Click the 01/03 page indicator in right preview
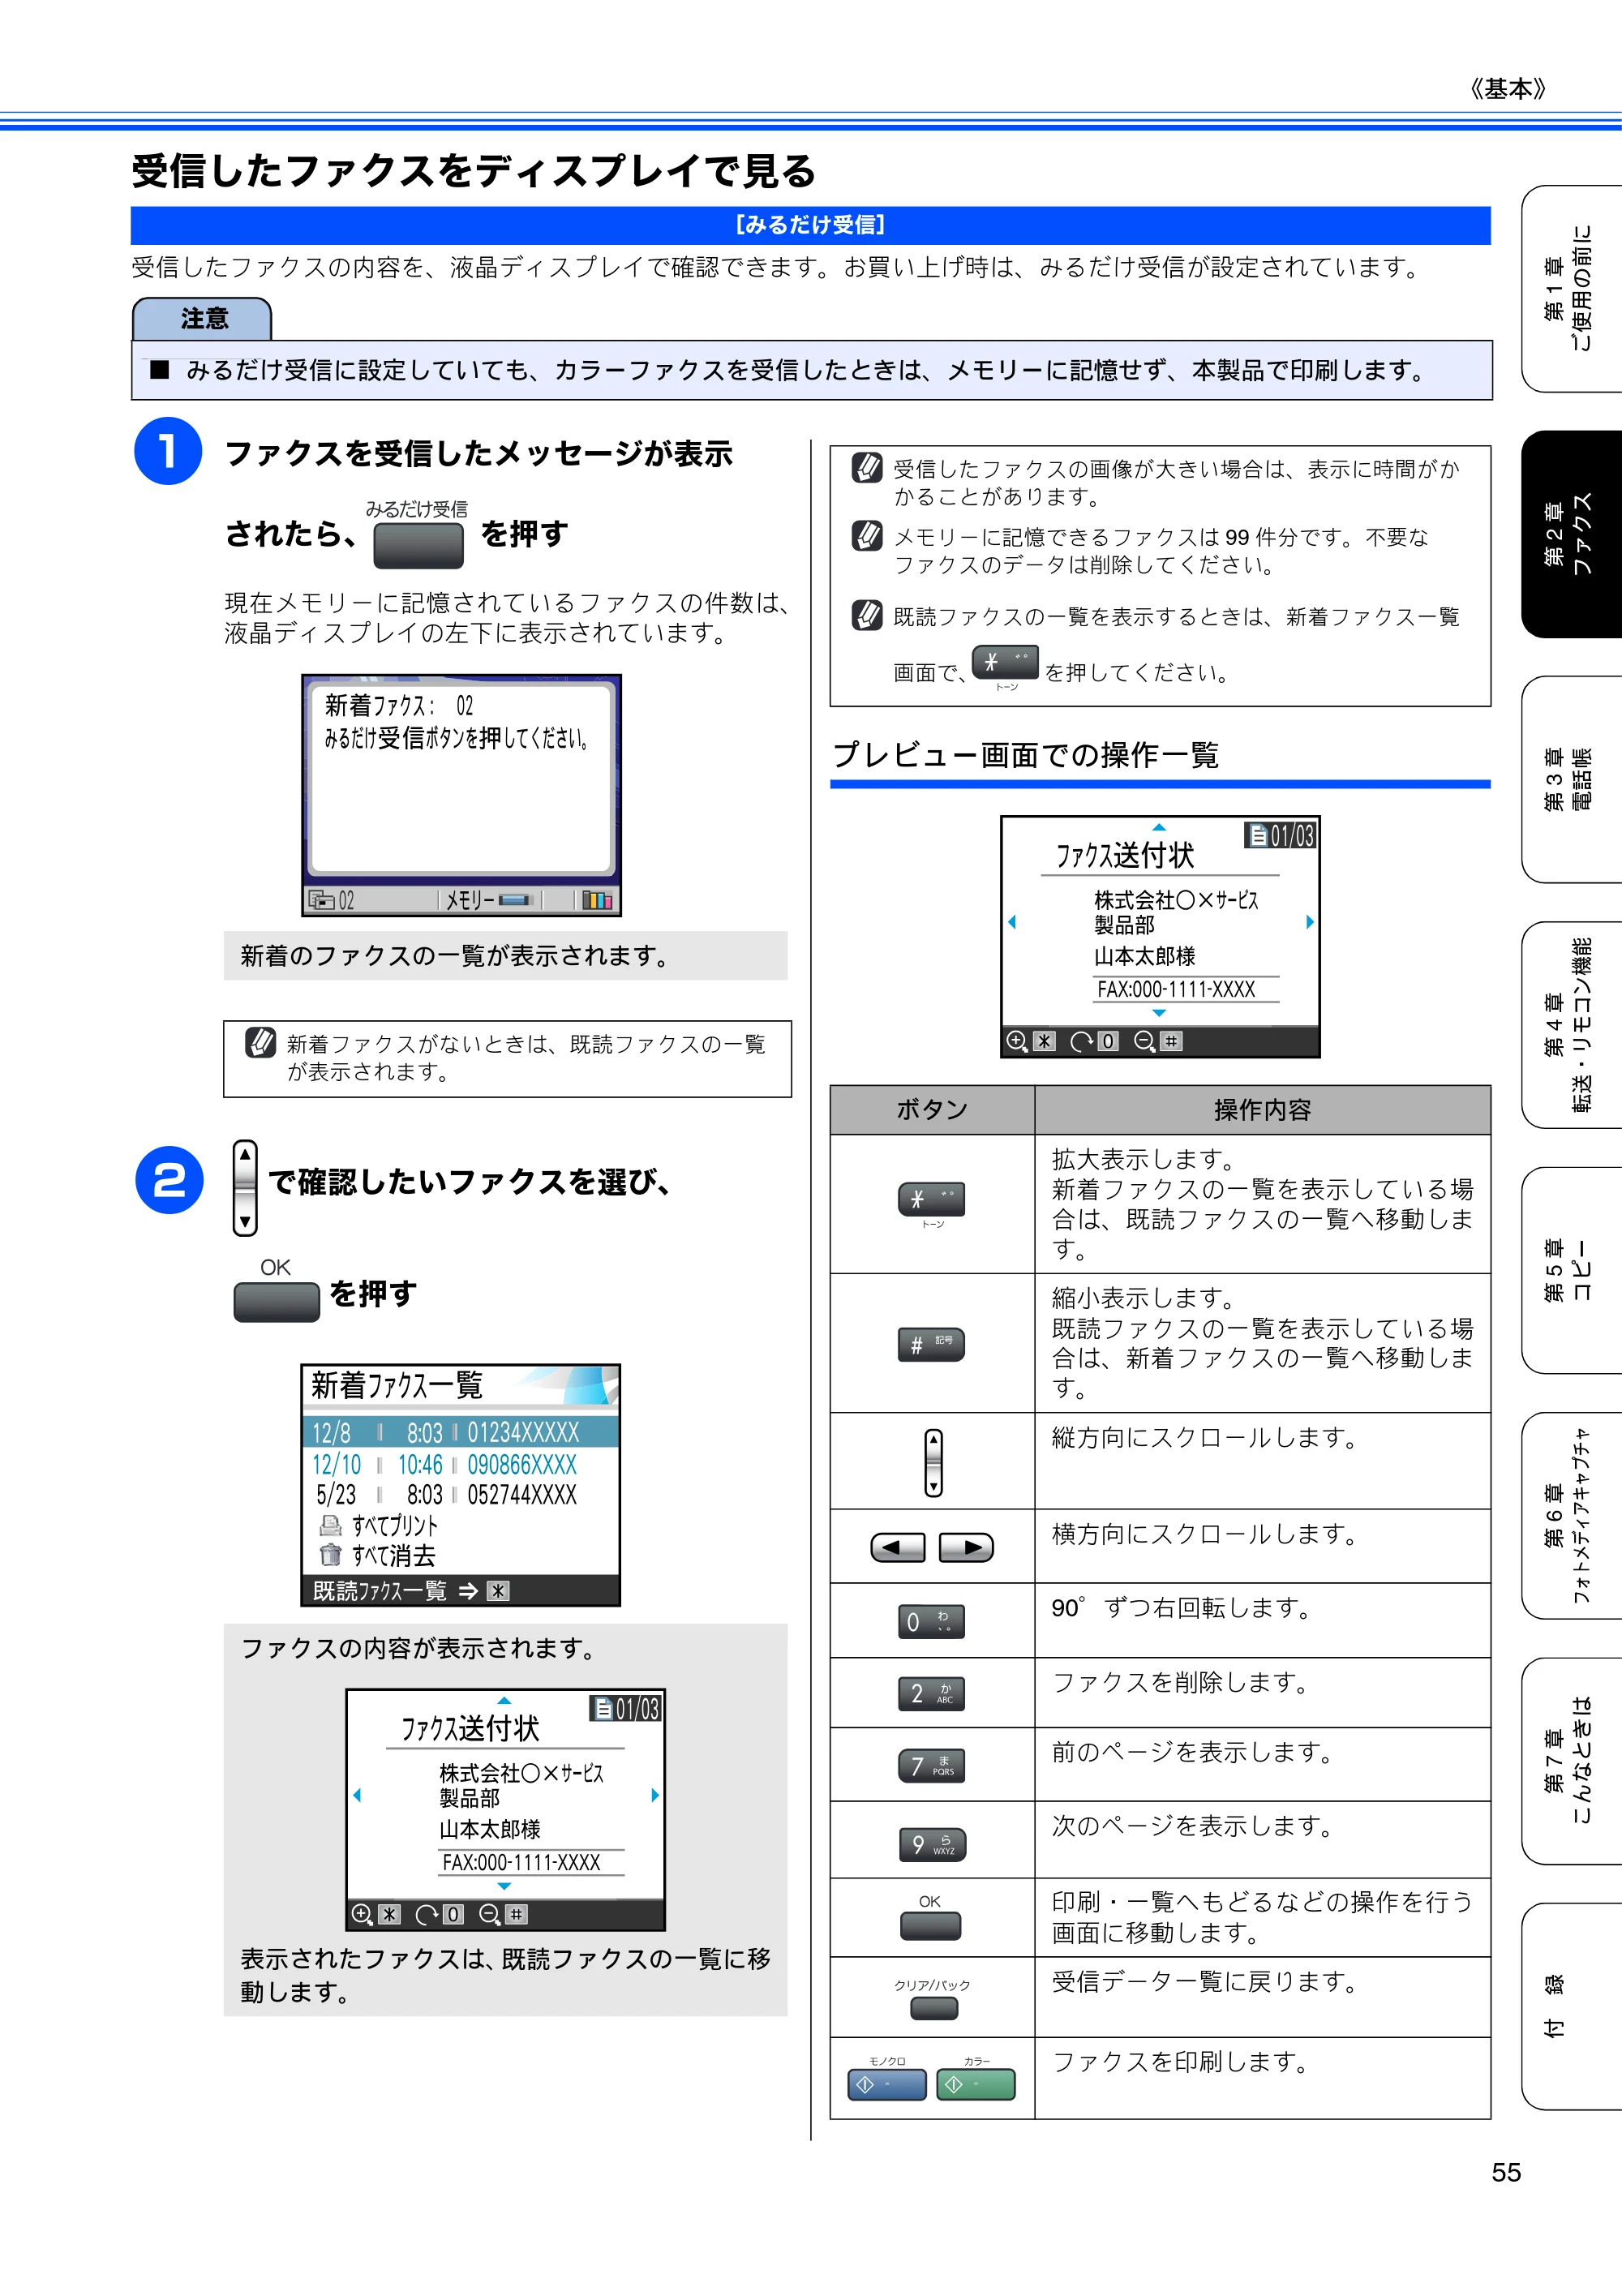 [1280, 835]
